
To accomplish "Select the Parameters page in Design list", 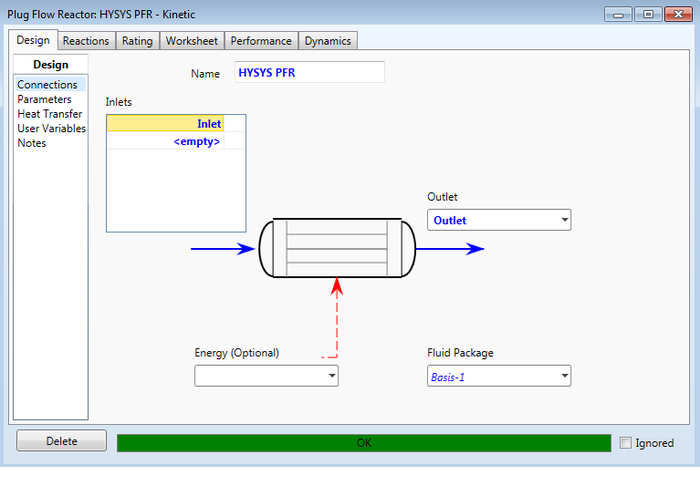I will pyautogui.click(x=44, y=99).
